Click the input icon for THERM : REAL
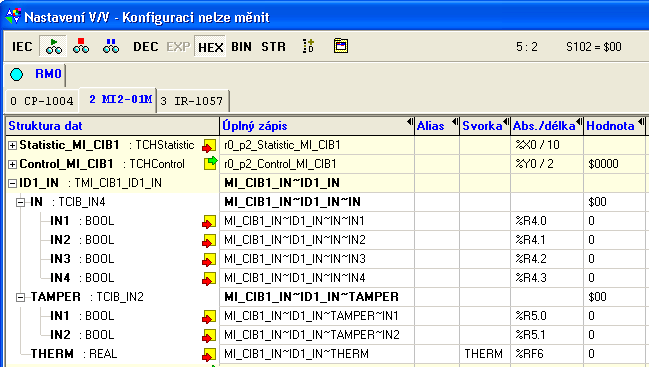This screenshot has width=649, height=367. pyautogui.click(x=209, y=354)
